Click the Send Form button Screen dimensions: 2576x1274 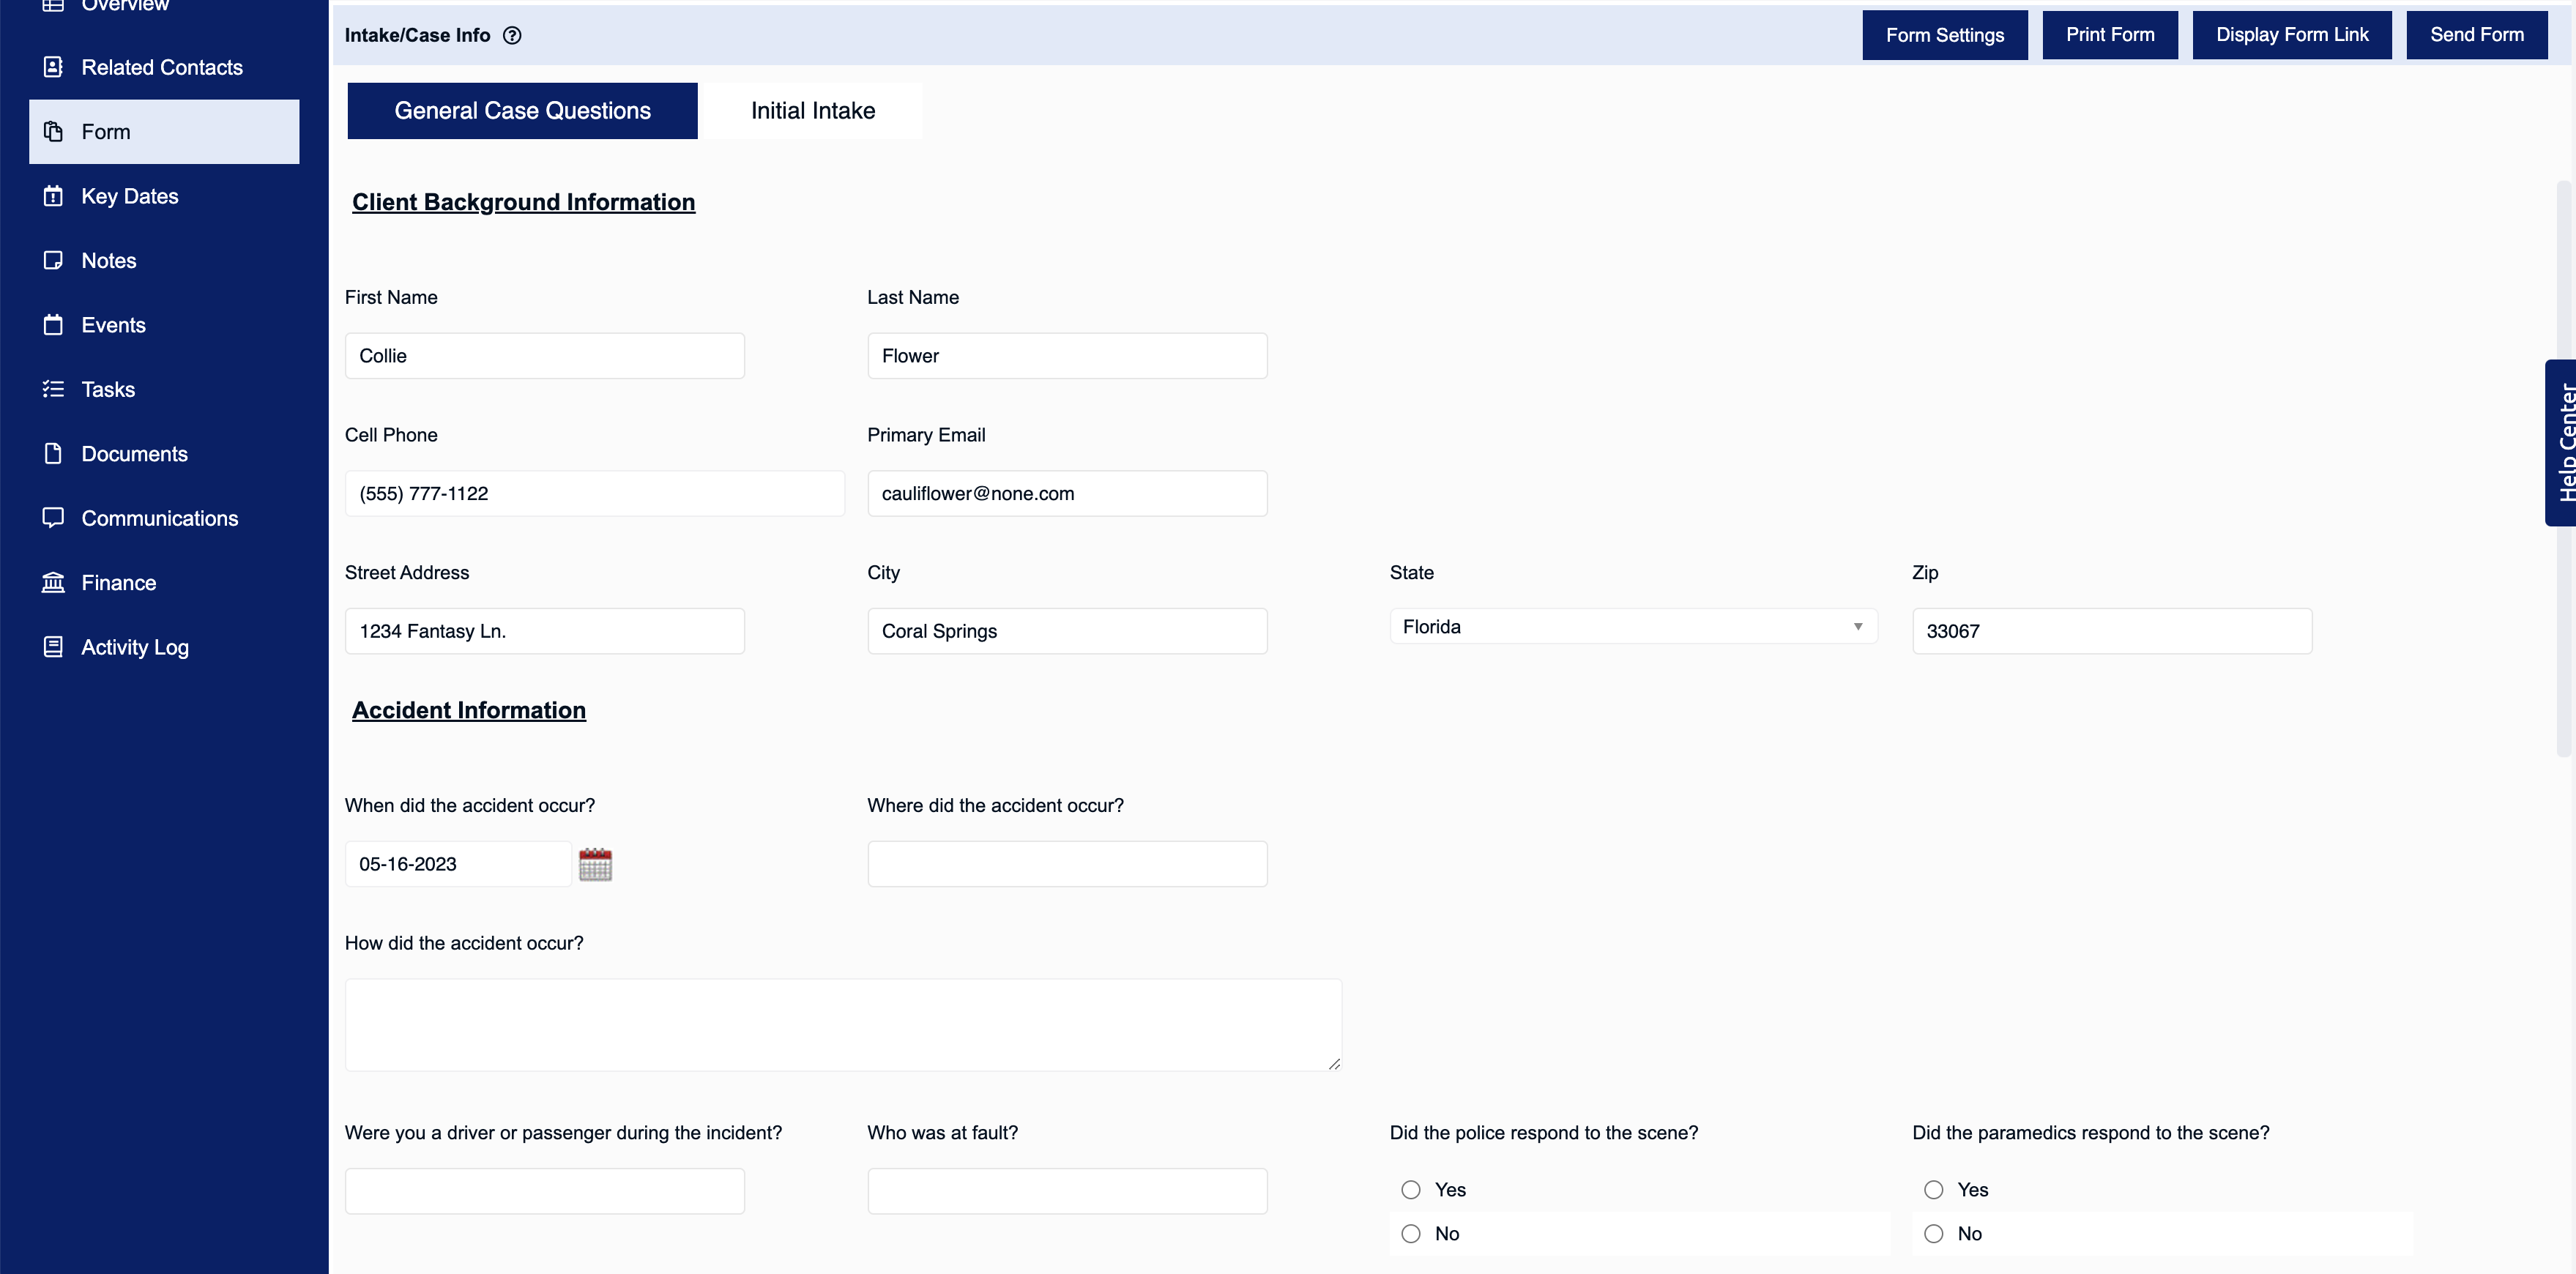2476,34
